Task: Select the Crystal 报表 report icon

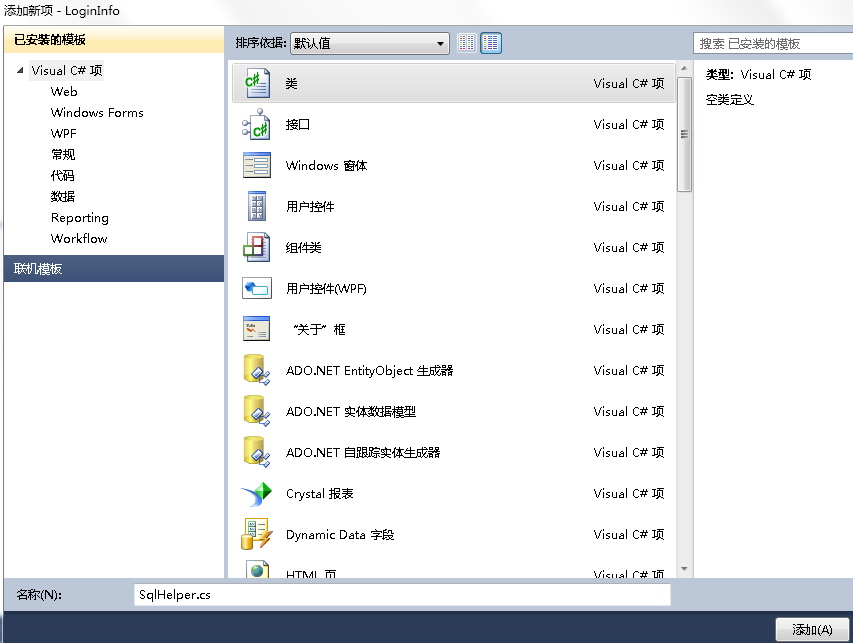Action: [257, 493]
